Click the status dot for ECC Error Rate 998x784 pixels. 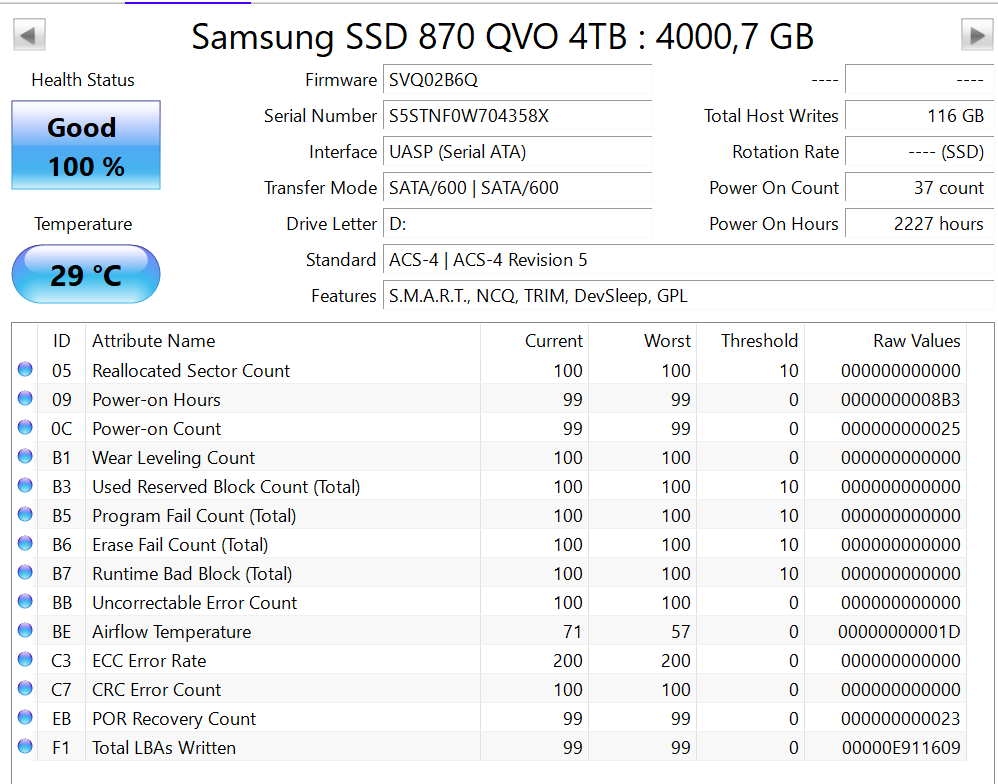[x=25, y=659]
